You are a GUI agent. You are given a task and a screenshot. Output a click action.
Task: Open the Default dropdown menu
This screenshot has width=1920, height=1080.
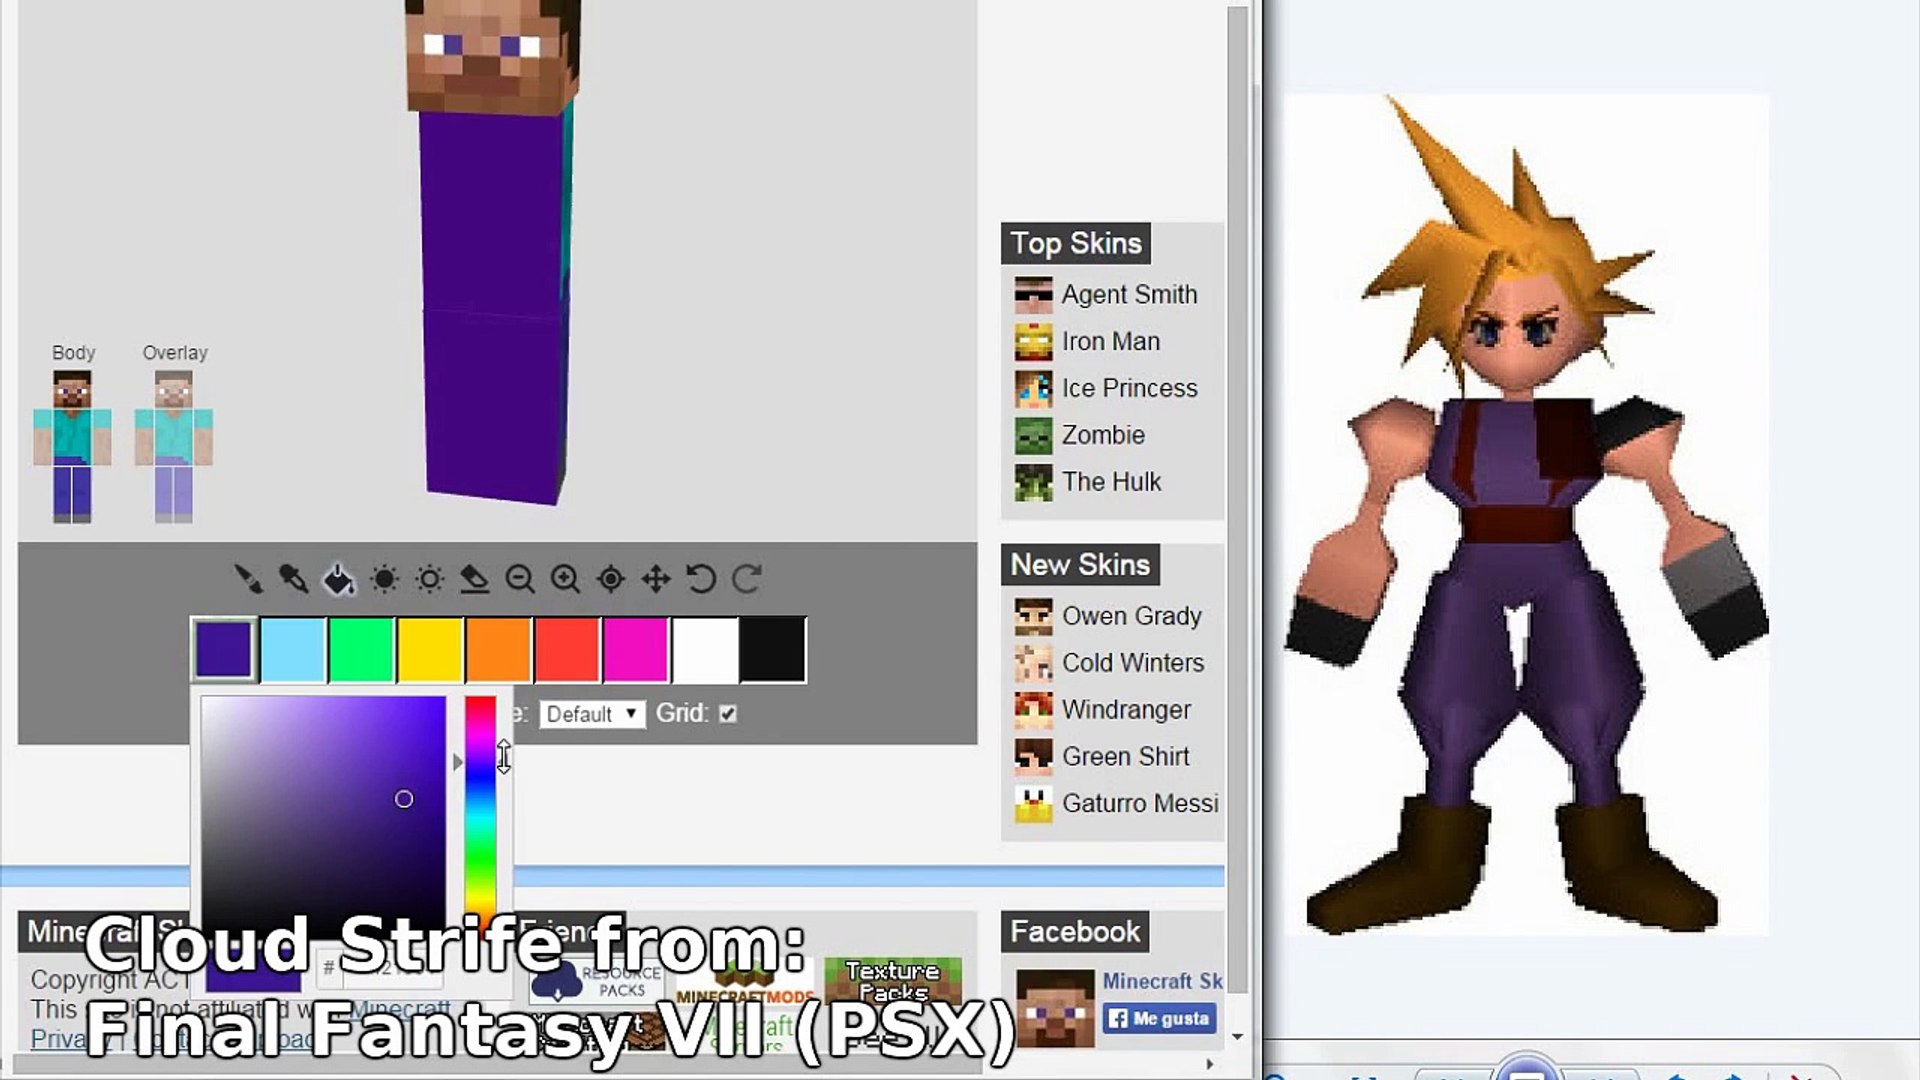592,714
